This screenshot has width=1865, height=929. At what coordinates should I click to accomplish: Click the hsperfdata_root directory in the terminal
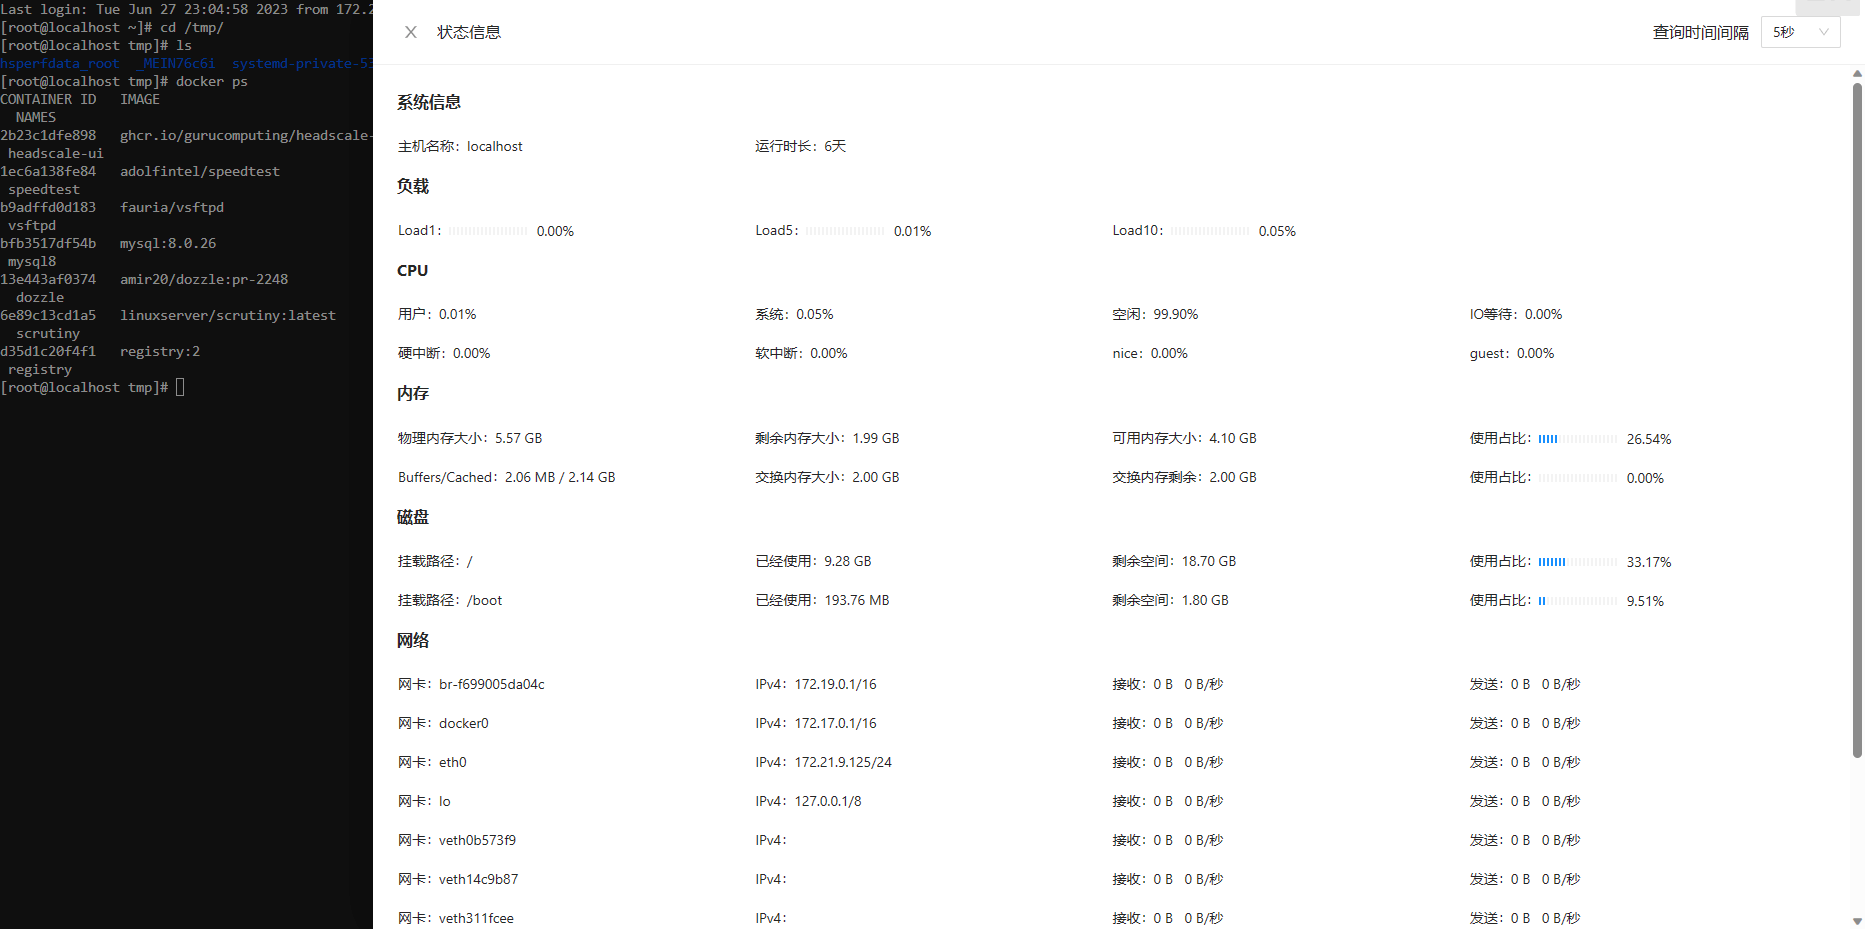pyautogui.click(x=60, y=63)
